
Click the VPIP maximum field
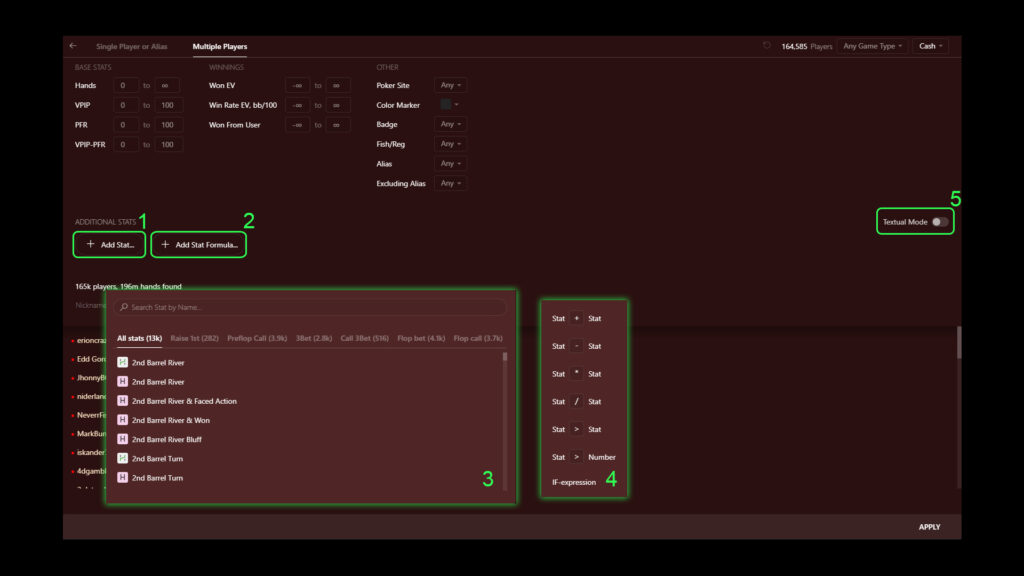(x=168, y=105)
